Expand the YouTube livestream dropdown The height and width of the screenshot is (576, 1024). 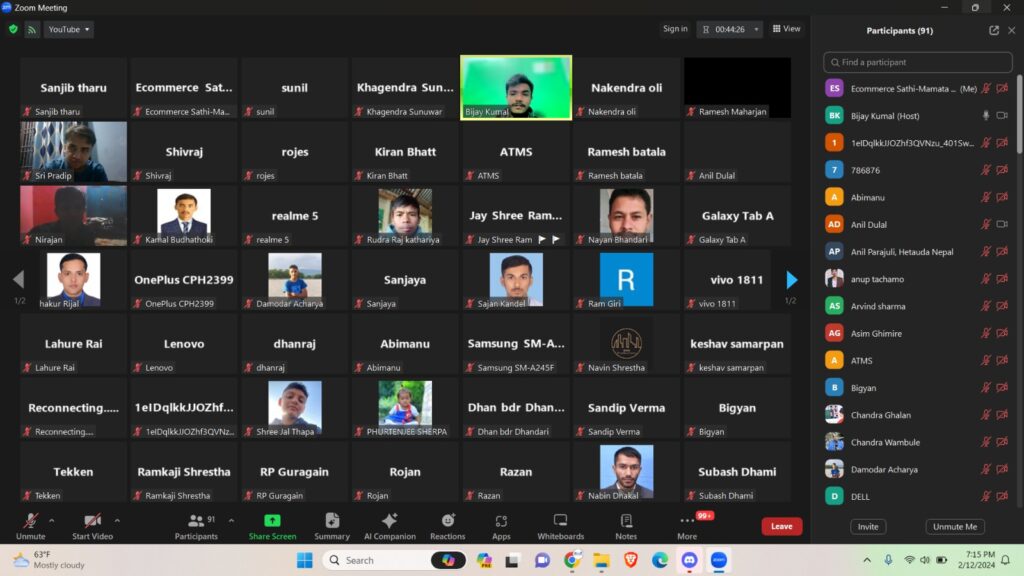(69, 29)
